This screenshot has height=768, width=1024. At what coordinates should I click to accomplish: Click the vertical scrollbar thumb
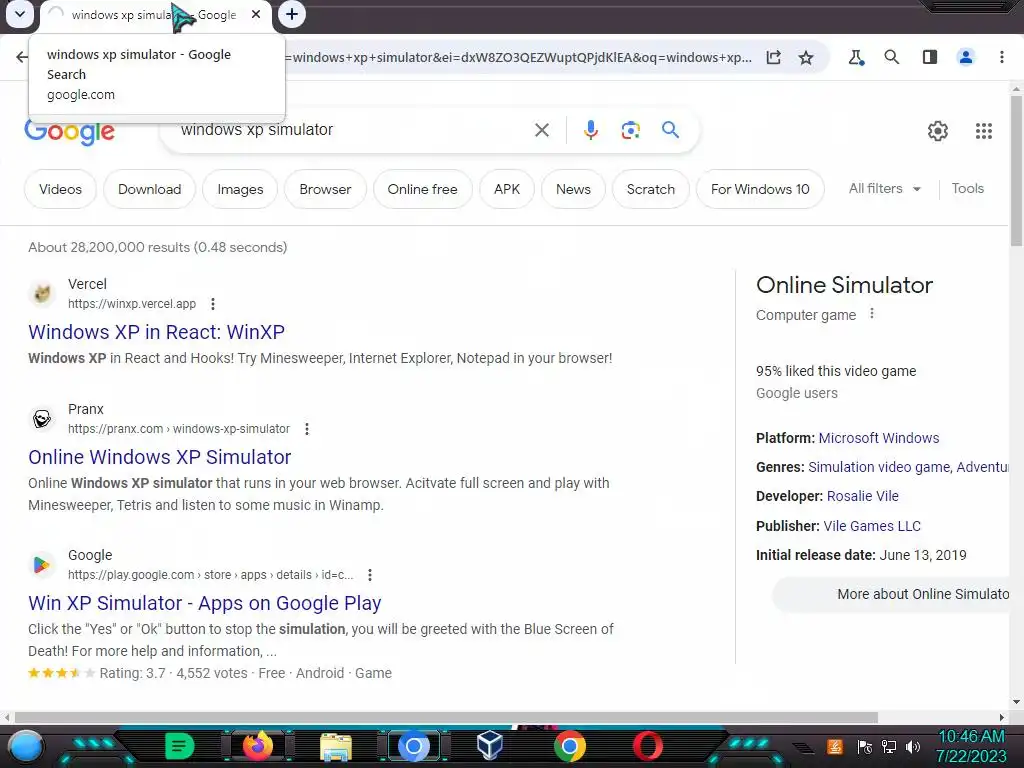coord(1016,171)
